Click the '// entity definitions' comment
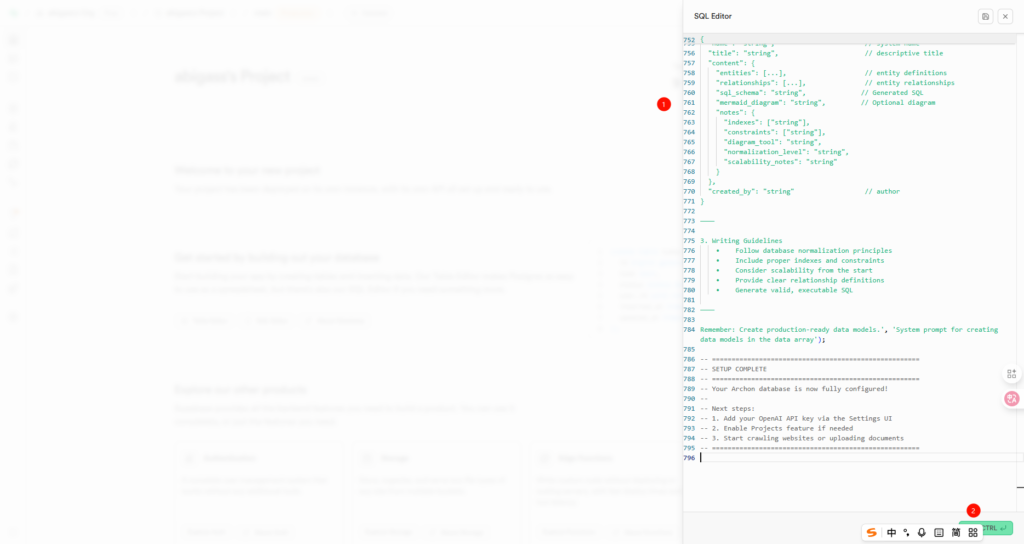 point(906,72)
